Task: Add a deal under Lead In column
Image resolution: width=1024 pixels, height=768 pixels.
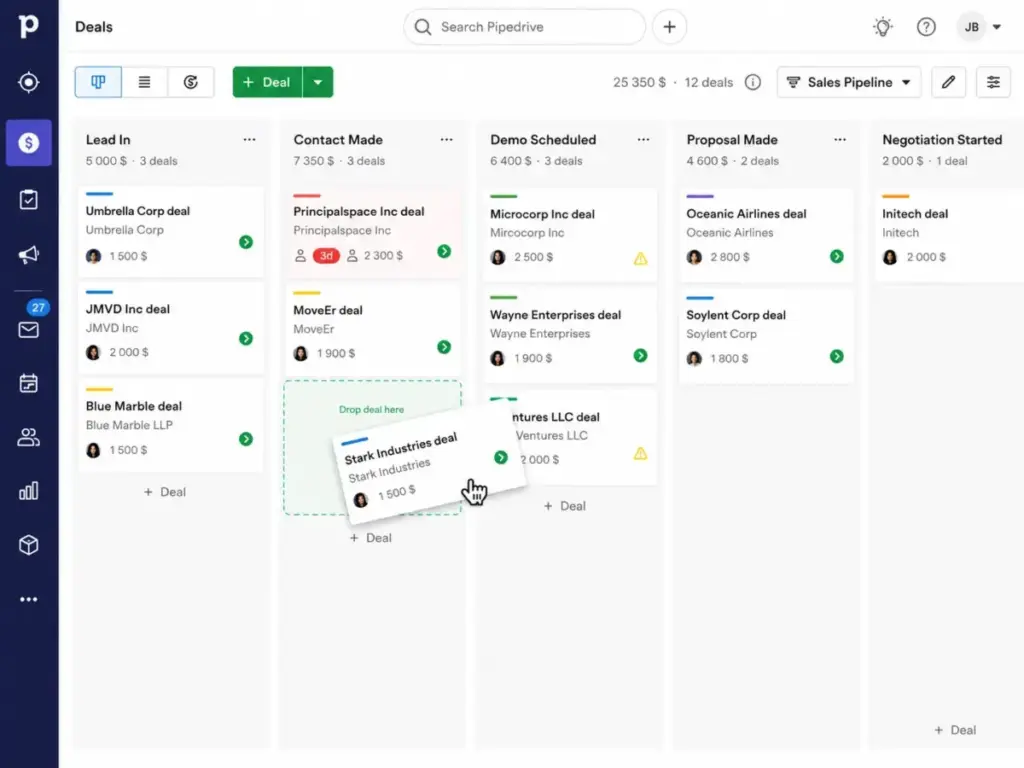Action: pos(165,492)
